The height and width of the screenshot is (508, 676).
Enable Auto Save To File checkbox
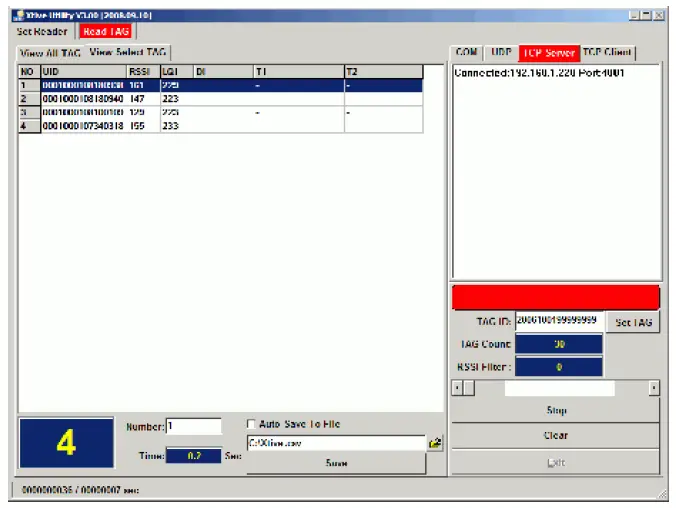pos(251,424)
